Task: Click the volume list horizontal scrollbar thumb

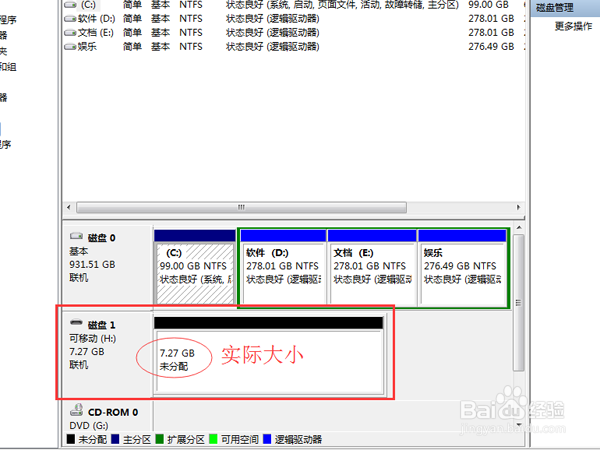Action: tap(241, 207)
